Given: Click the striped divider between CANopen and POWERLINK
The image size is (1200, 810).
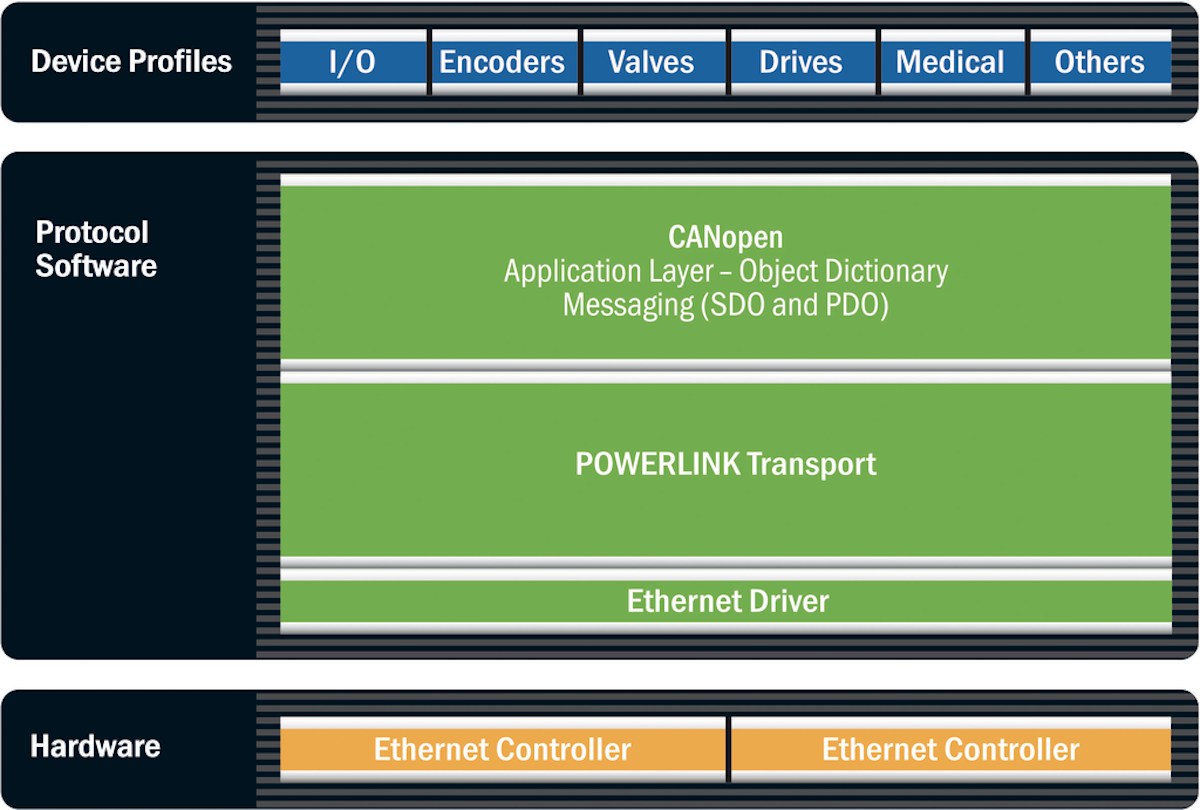Looking at the screenshot, I should 725,370.
